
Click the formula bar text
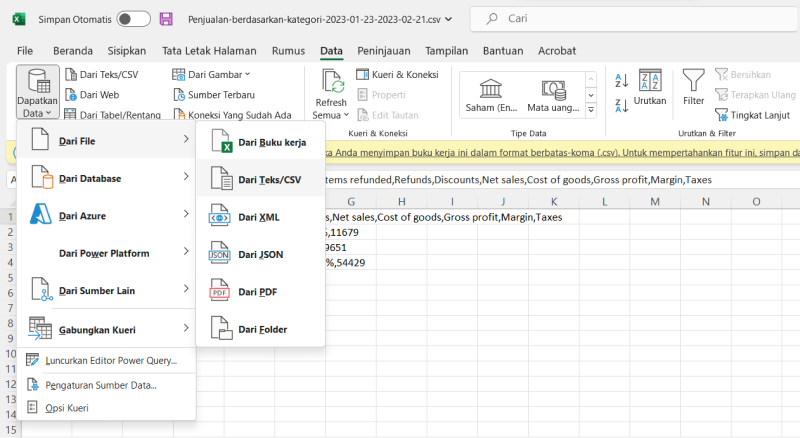tap(518, 180)
